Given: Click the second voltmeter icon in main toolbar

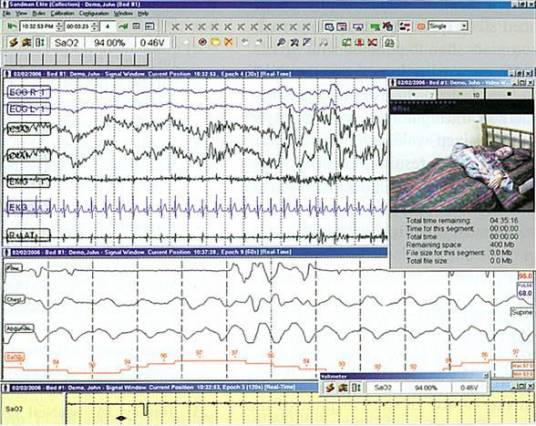Looking at the screenshot, I should tap(26, 43).
